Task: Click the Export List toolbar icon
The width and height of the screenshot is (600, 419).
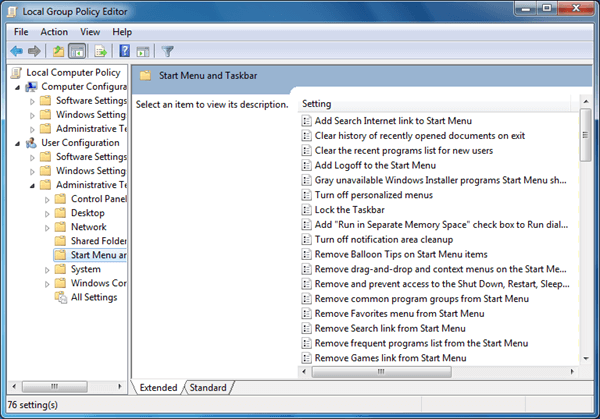Action: tap(101, 51)
